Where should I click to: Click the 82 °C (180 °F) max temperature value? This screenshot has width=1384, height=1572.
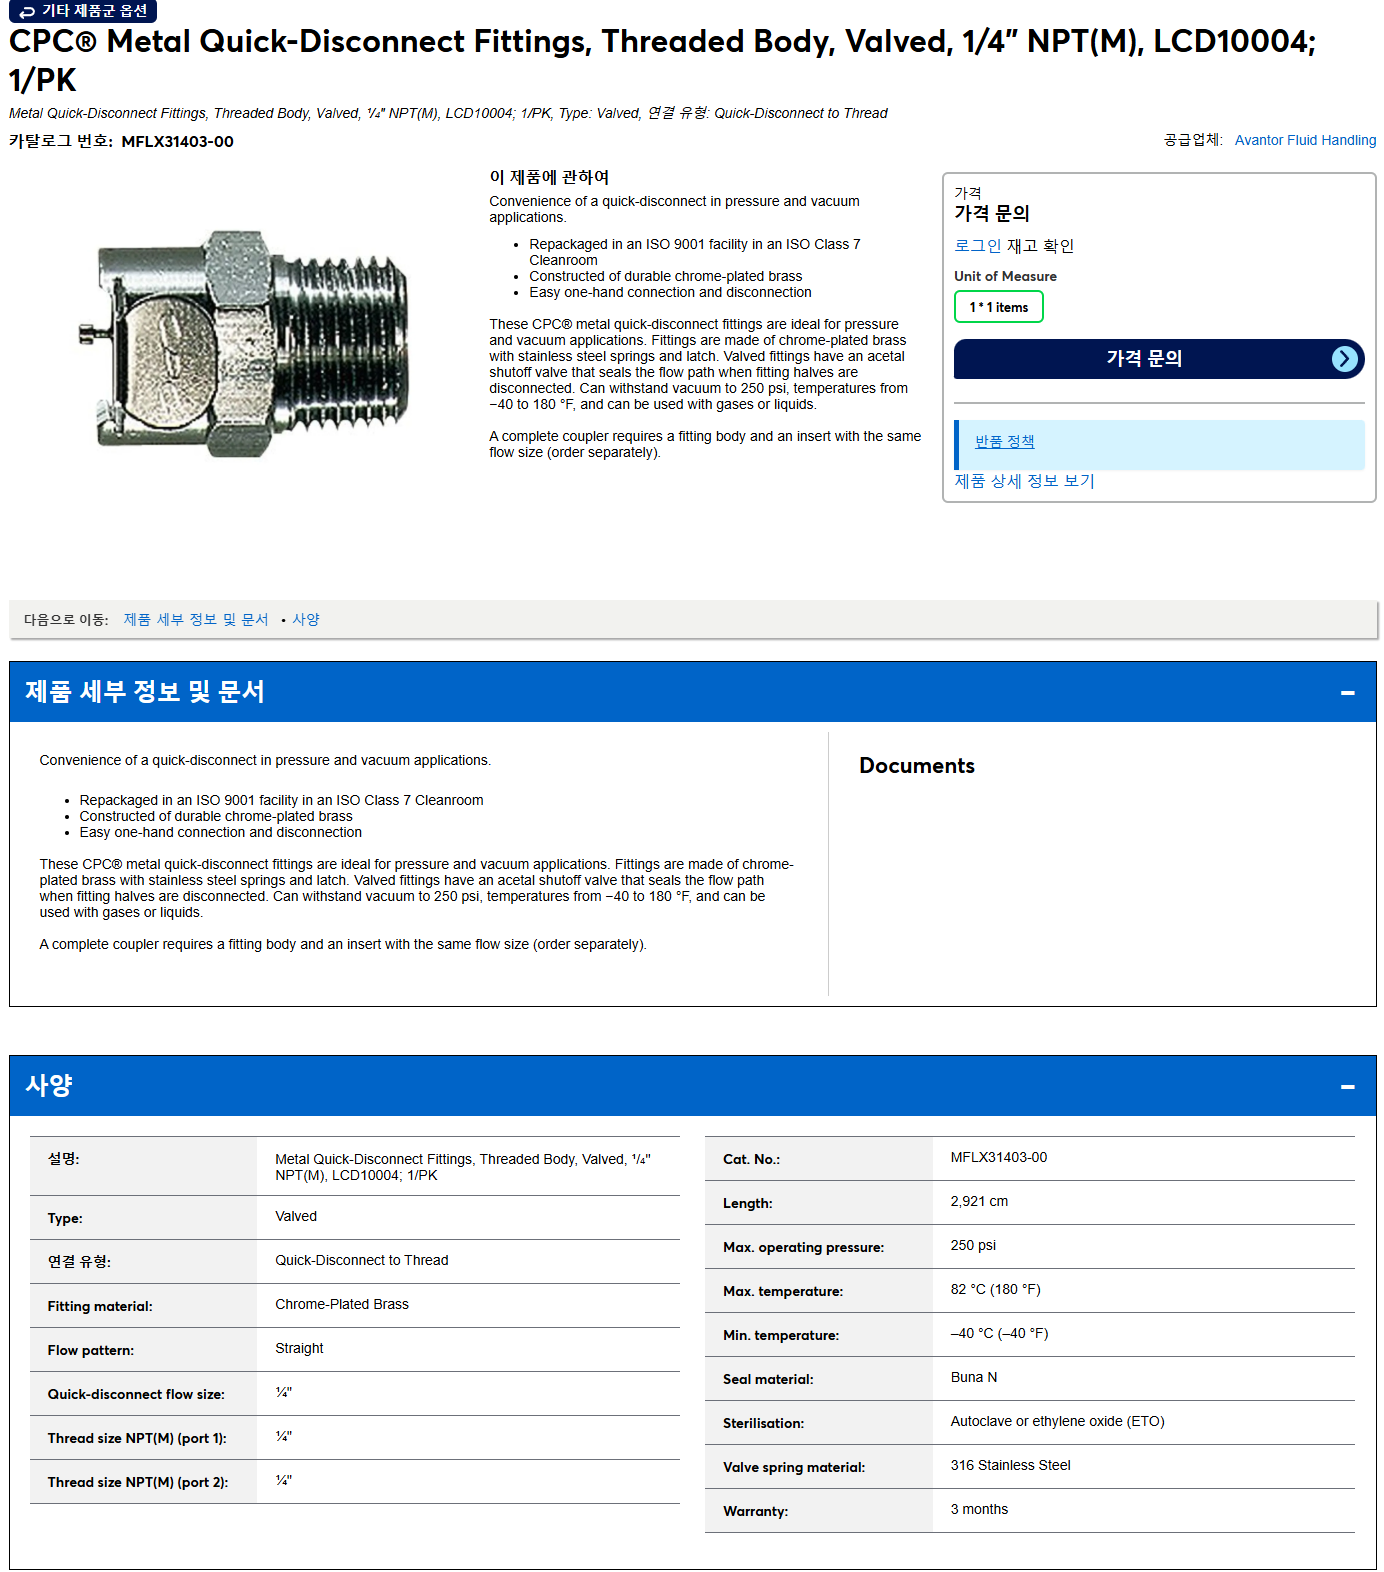click(995, 1289)
